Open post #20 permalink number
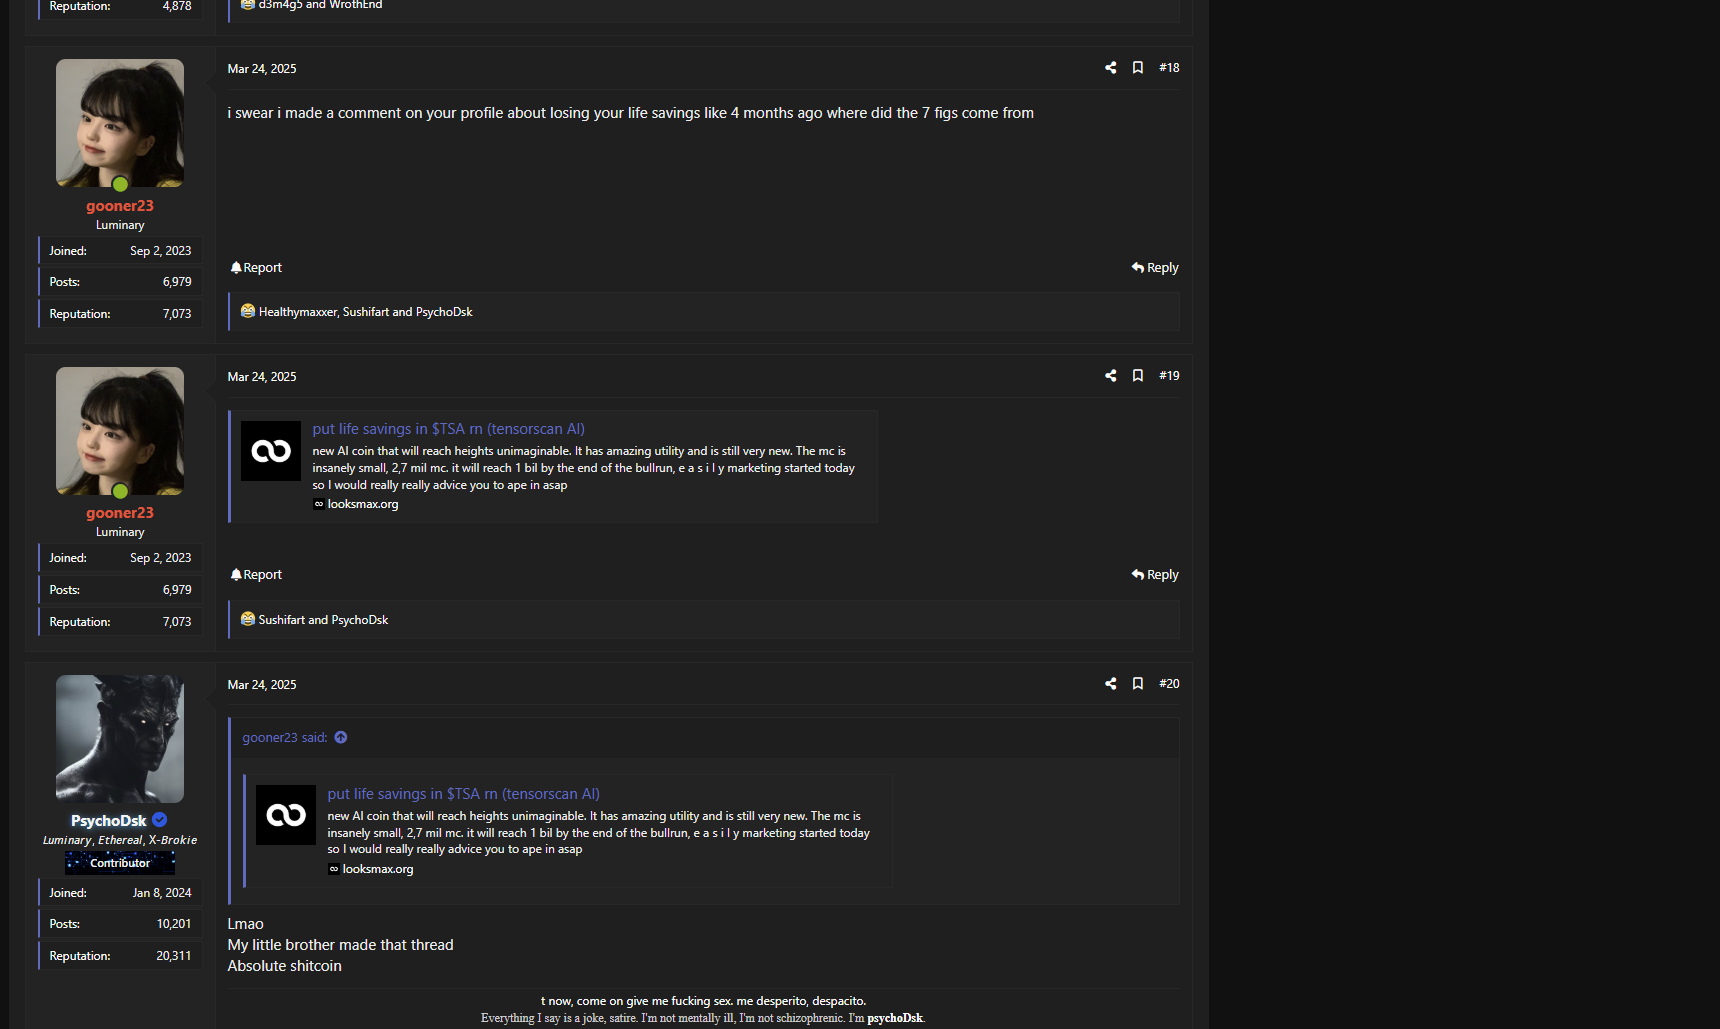Image resolution: width=1720 pixels, height=1029 pixels. 1169,684
